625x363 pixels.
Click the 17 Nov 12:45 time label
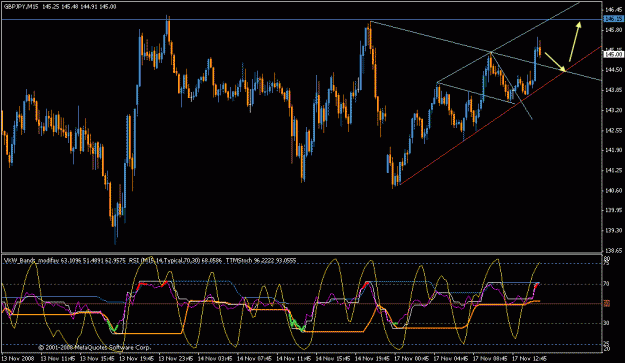[x=530, y=358]
